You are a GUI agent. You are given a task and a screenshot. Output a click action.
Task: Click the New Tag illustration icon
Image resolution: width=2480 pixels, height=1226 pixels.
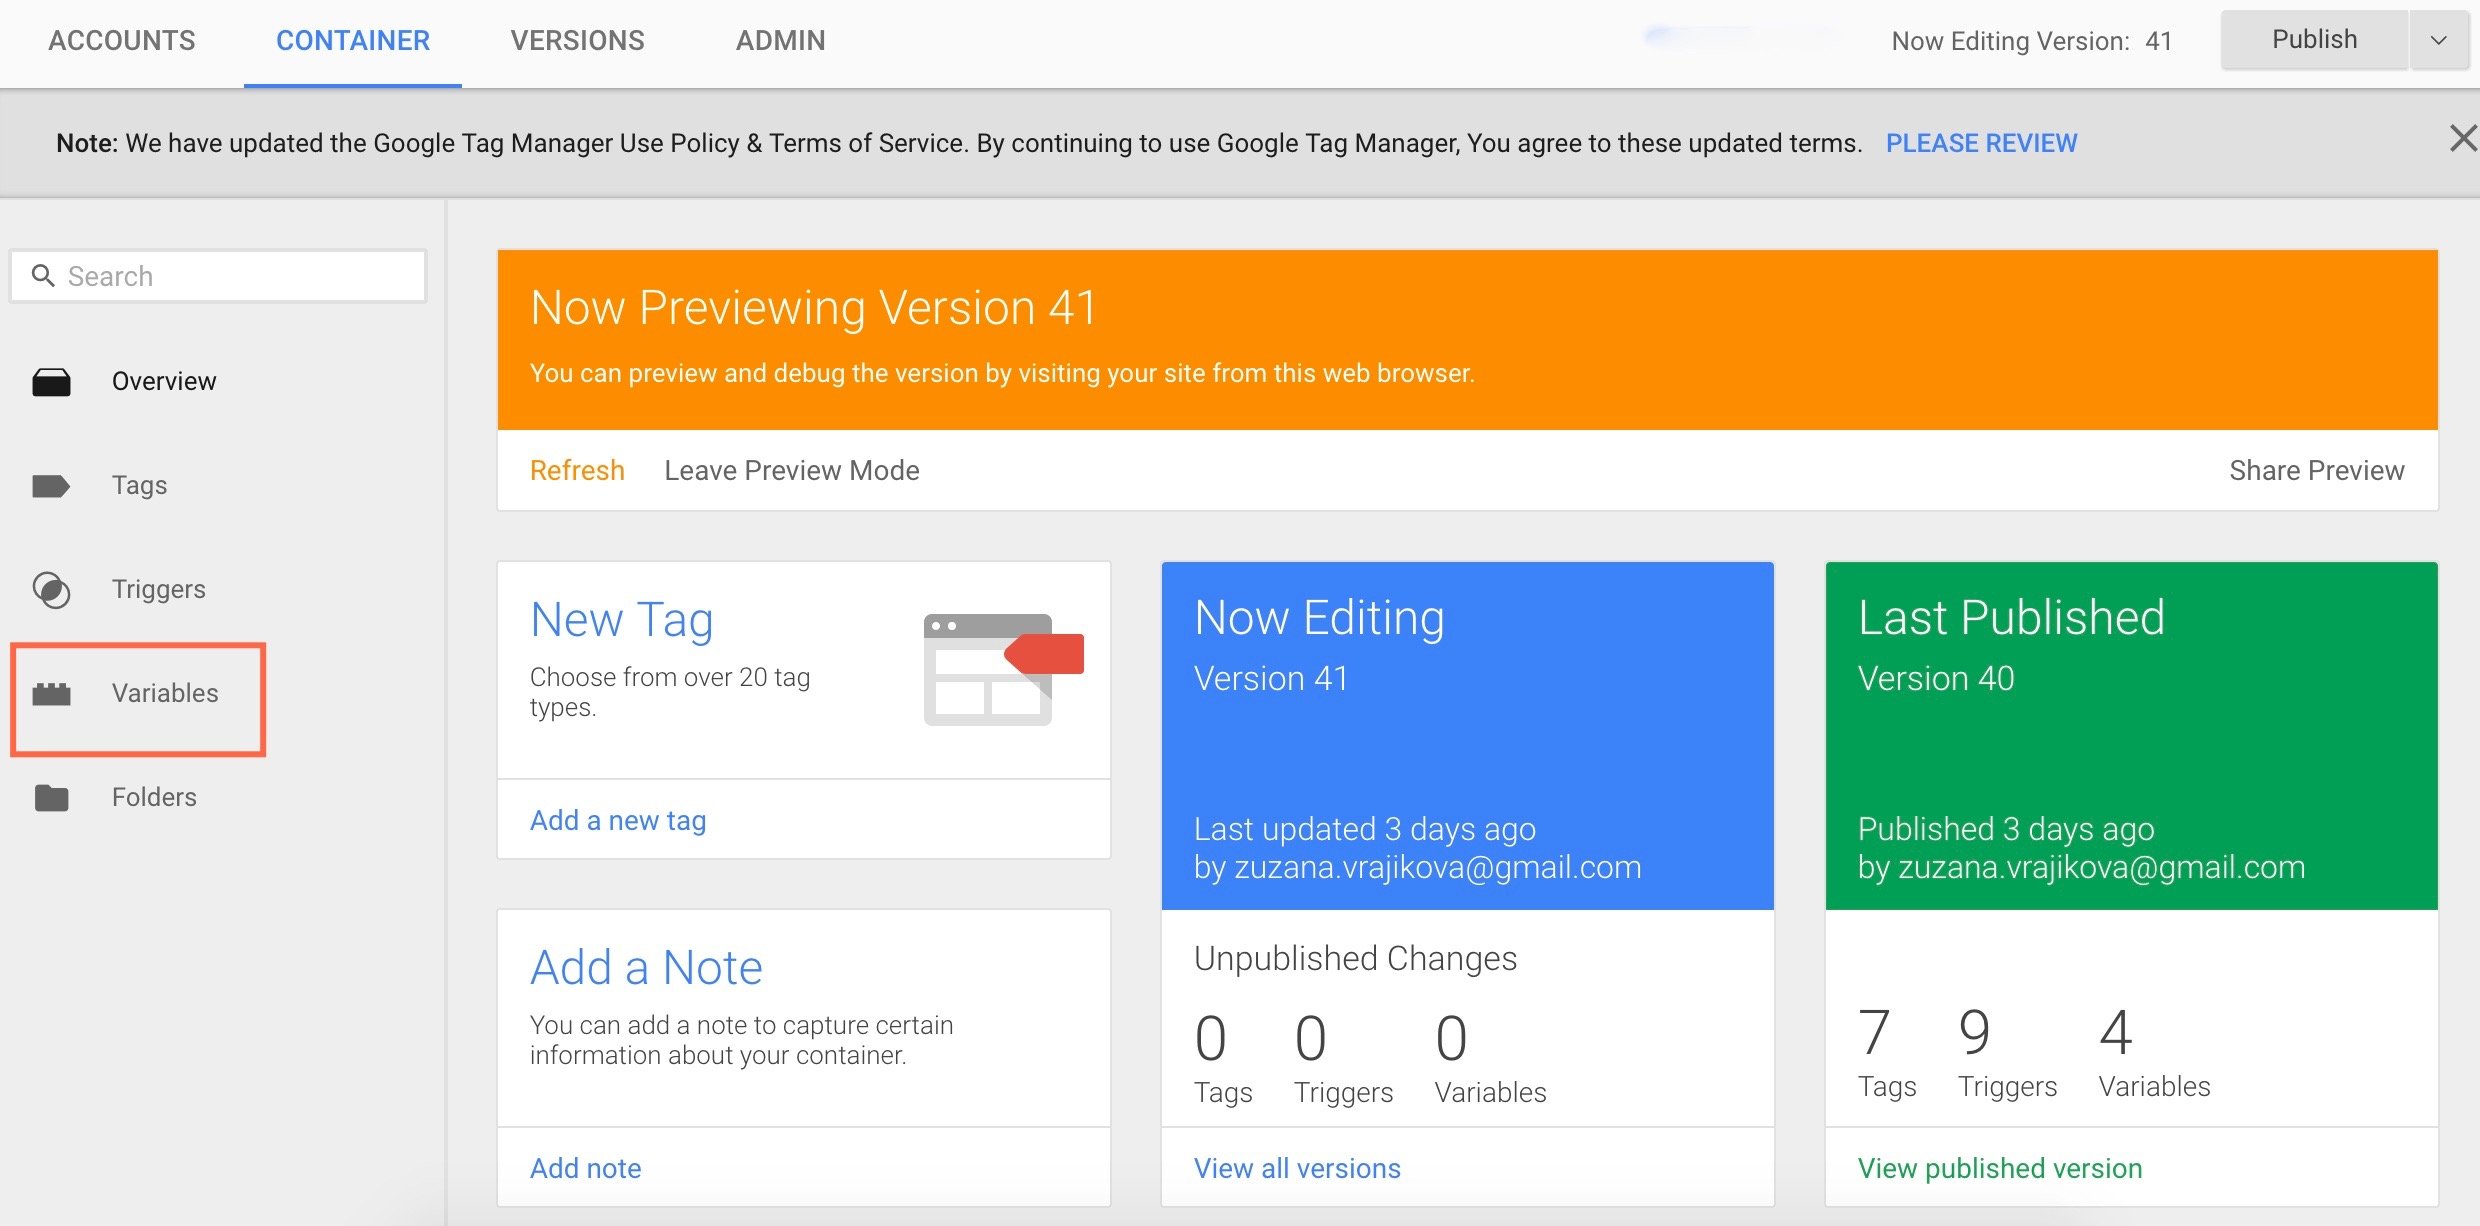[1003, 669]
